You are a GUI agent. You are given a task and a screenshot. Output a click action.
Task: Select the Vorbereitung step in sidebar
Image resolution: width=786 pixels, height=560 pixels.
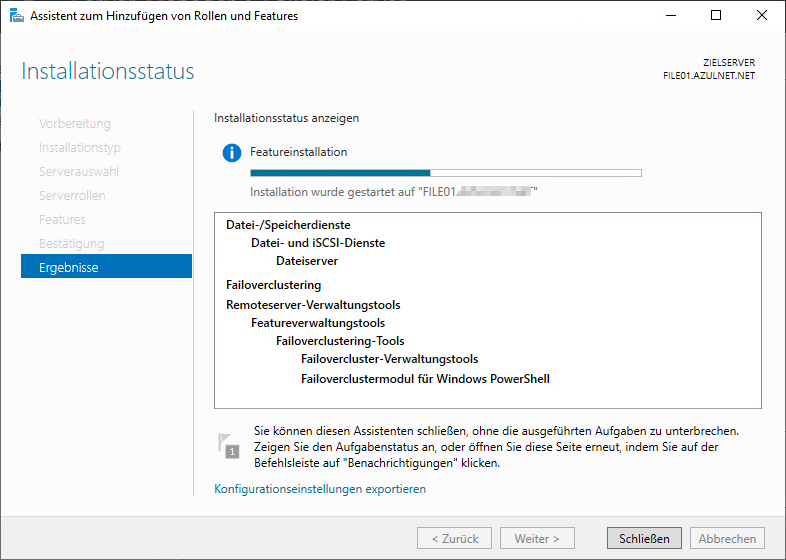(75, 124)
